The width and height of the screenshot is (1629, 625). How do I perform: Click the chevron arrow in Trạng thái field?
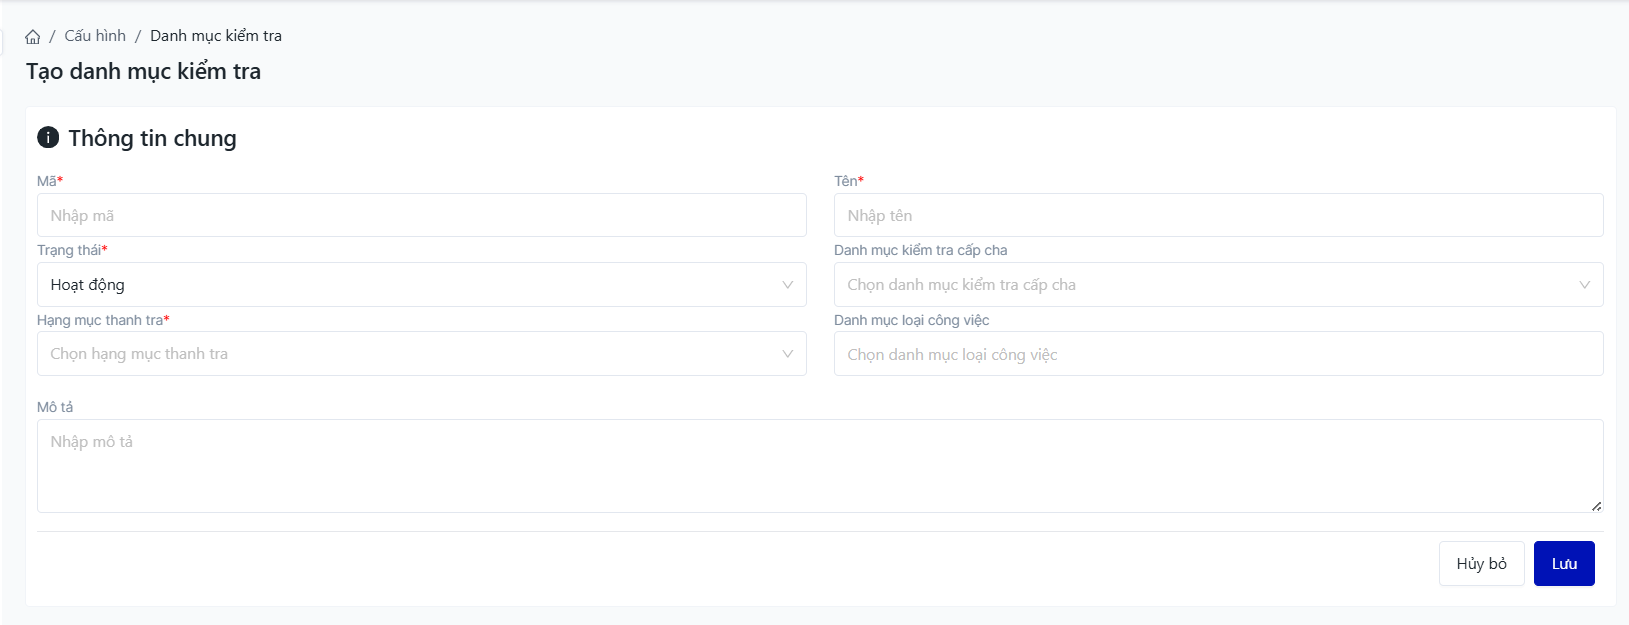point(787,285)
